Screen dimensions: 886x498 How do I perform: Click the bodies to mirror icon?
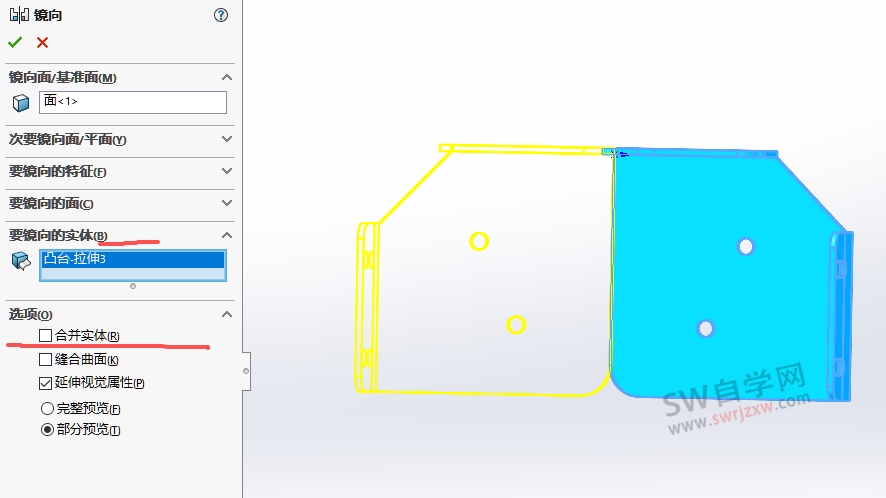pos(21,261)
